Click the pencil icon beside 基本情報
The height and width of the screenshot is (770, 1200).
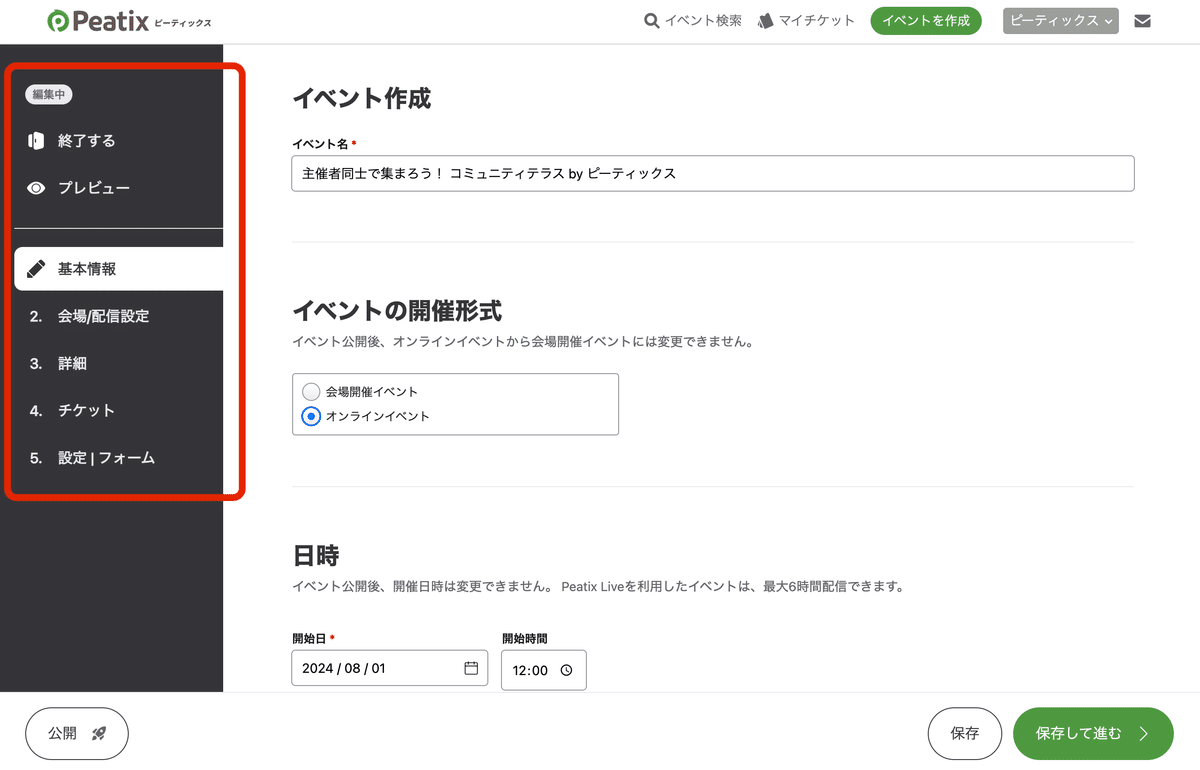(37, 268)
